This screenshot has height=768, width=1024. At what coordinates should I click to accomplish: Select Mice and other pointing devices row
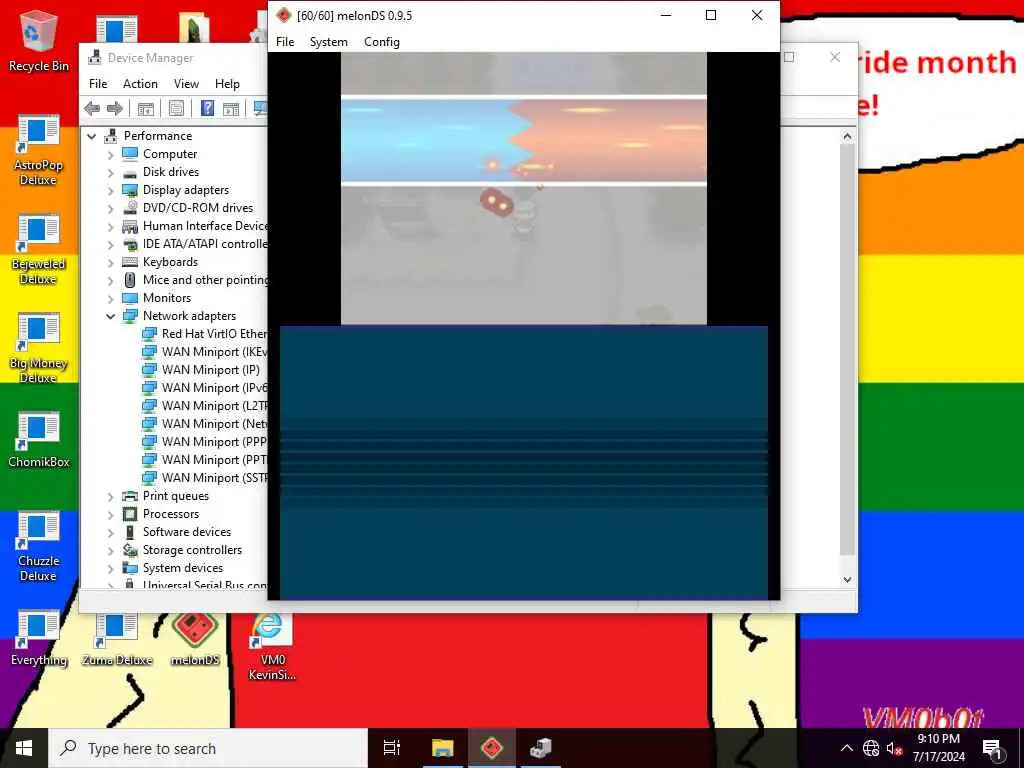pos(195,280)
